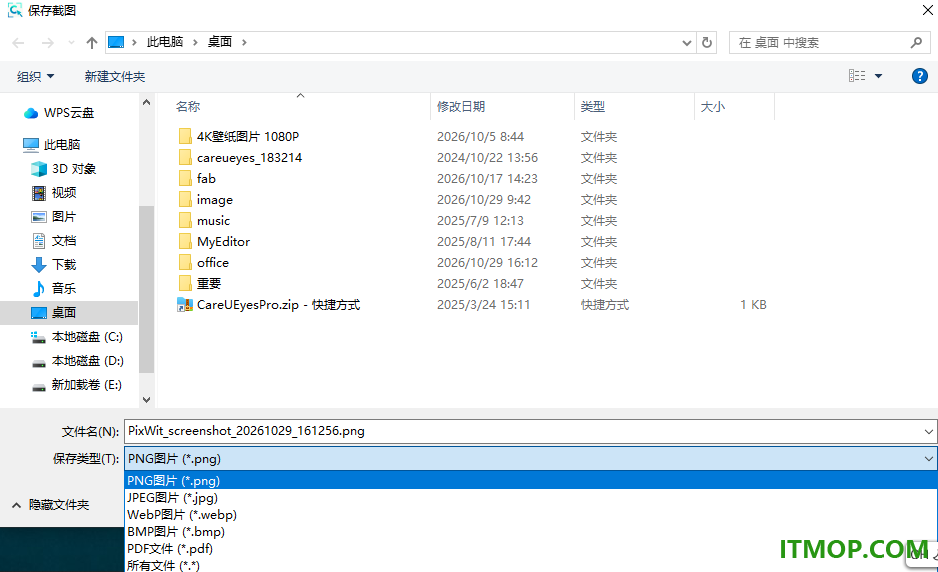Image resolution: width=938 pixels, height=572 pixels.
Task: Sort by 类型 column header
Action: point(592,107)
